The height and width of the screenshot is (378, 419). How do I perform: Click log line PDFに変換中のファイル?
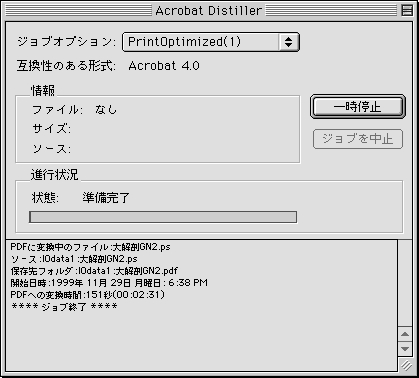pyautogui.click(x=90, y=247)
